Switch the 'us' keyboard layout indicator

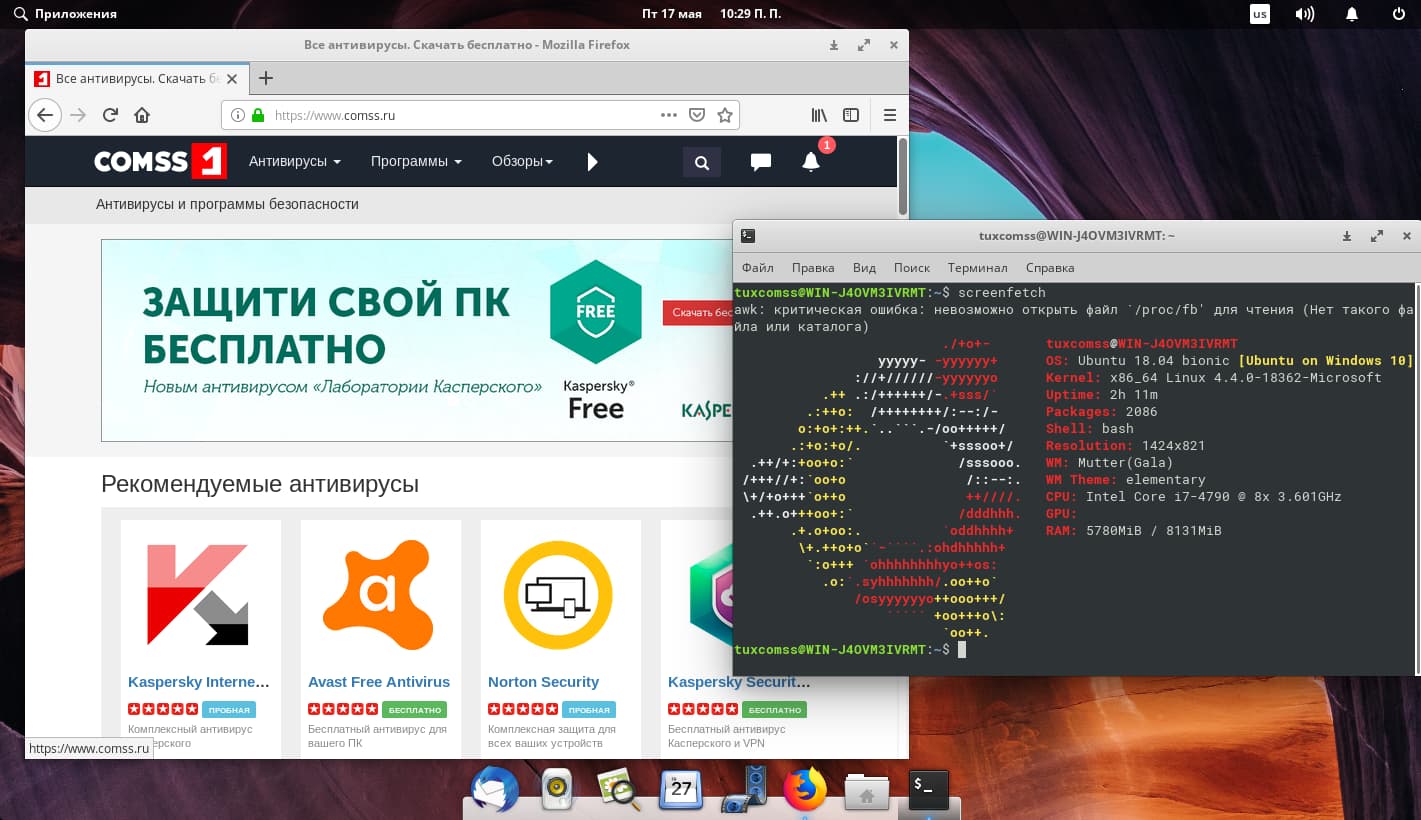click(1260, 14)
